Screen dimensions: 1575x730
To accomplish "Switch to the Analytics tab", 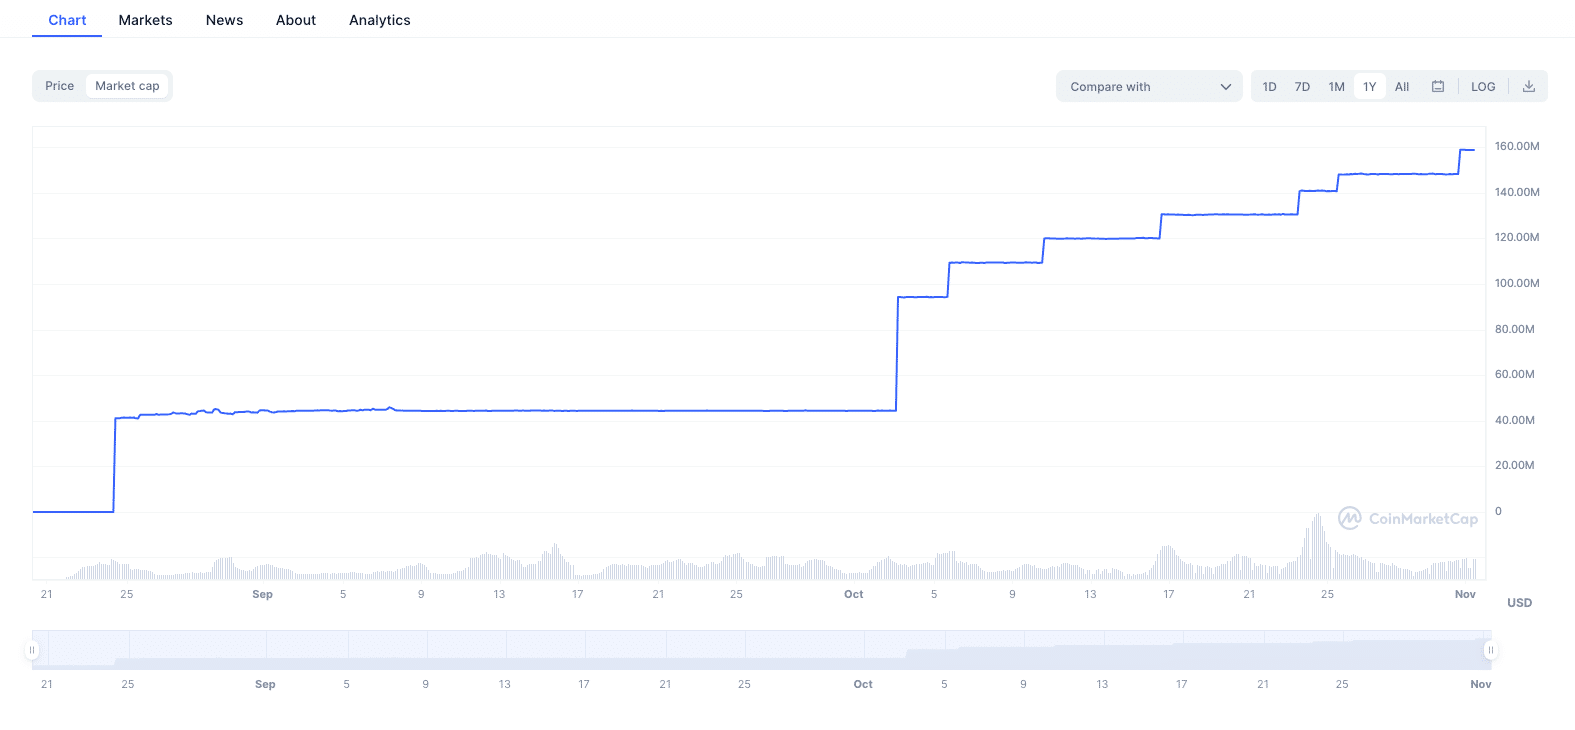I will (x=380, y=20).
